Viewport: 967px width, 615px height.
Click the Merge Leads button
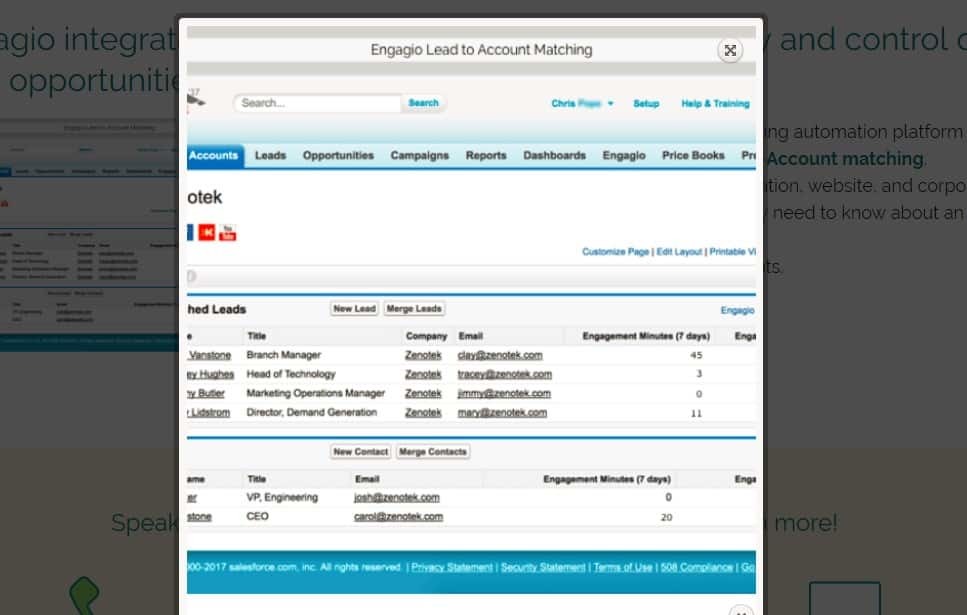click(414, 309)
